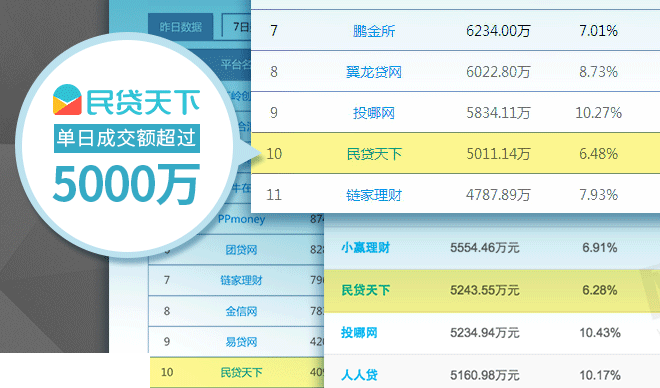Select the 7.01% rate cell
This screenshot has width=660, height=388.
click(598, 31)
